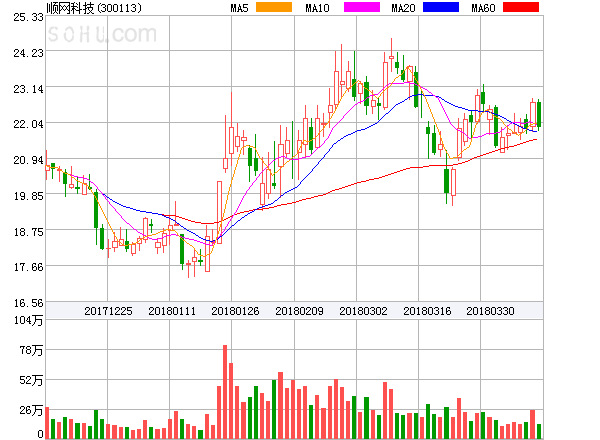The height and width of the screenshot is (440, 600).
Task: Click the 25.33 price axis label
Action: tap(28, 17)
